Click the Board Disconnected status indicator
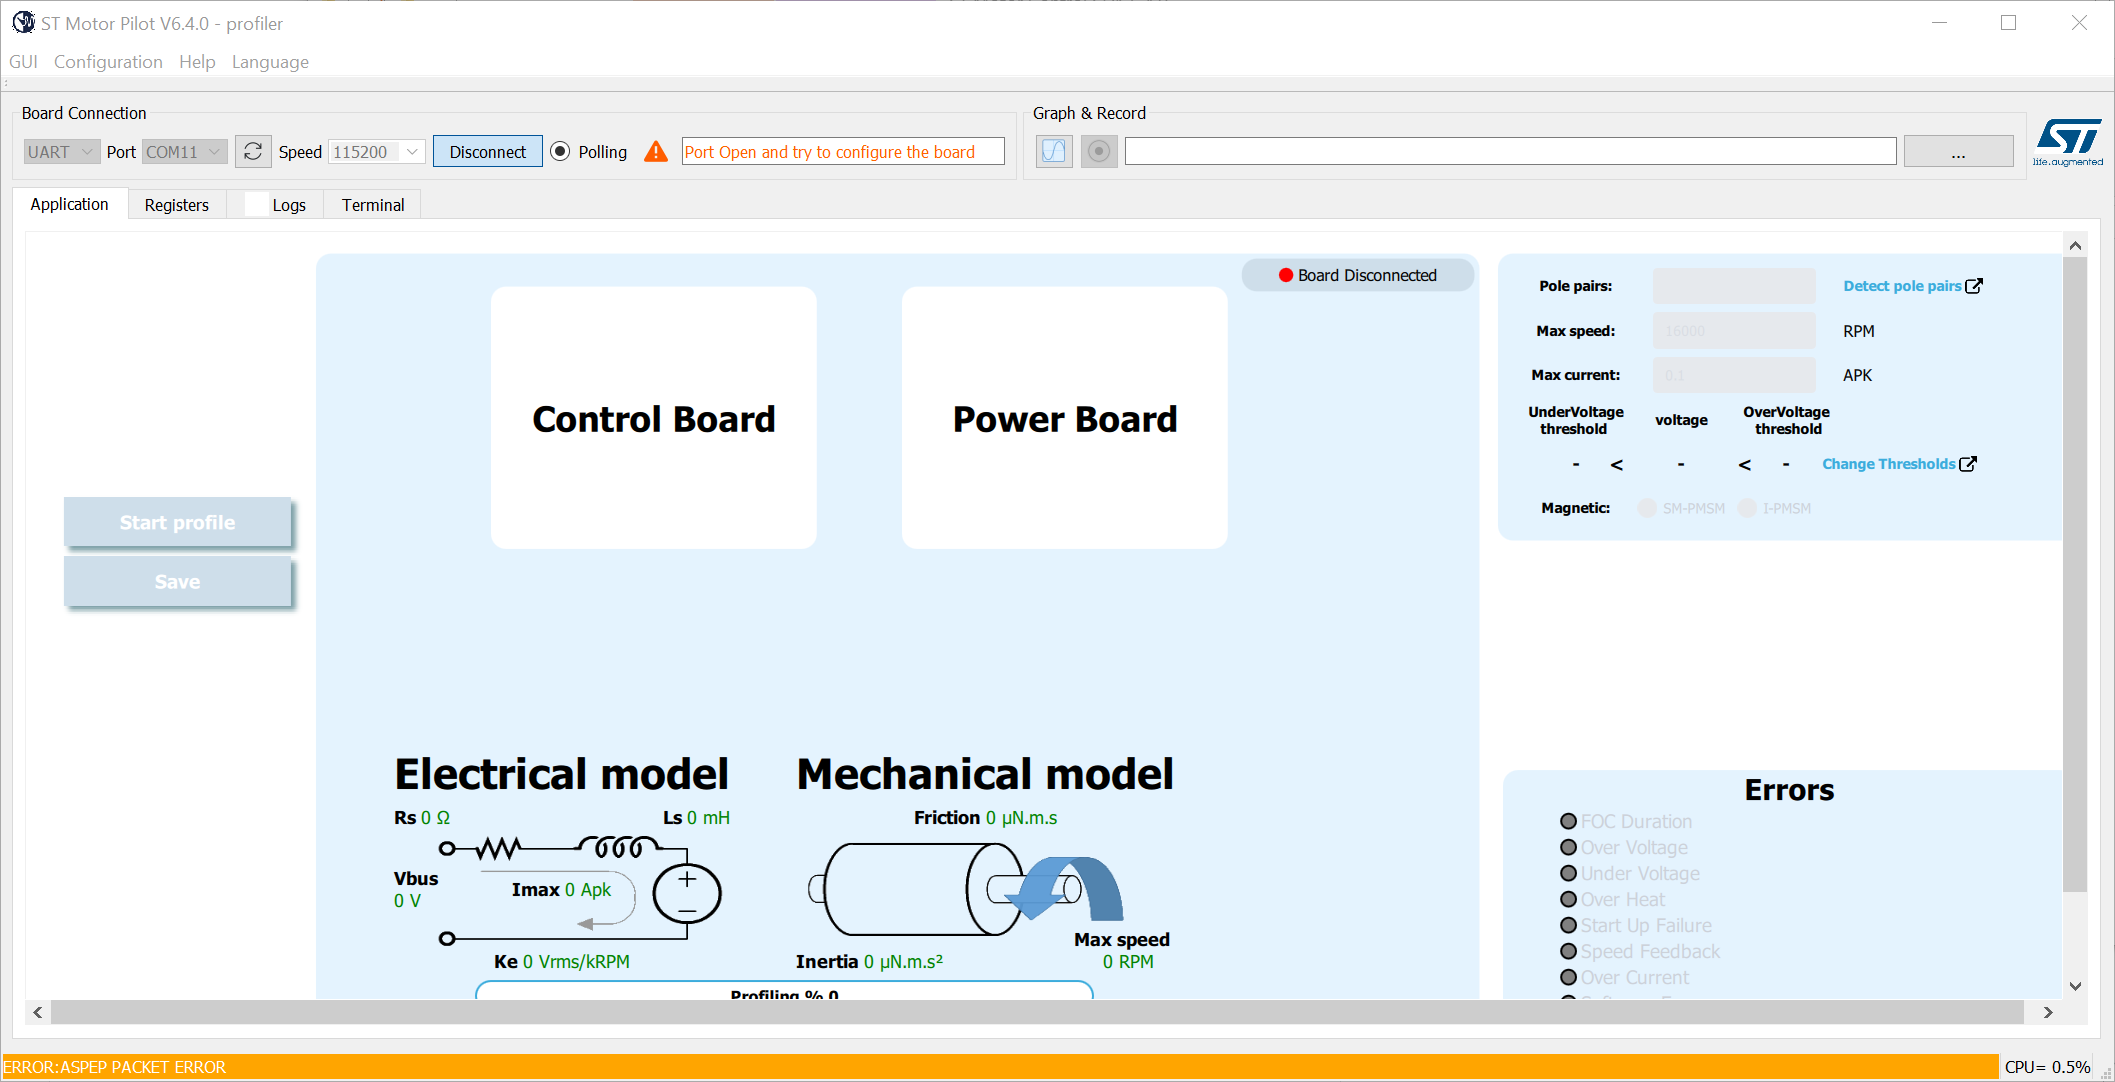The image size is (2115, 1082). point(1356,274)
